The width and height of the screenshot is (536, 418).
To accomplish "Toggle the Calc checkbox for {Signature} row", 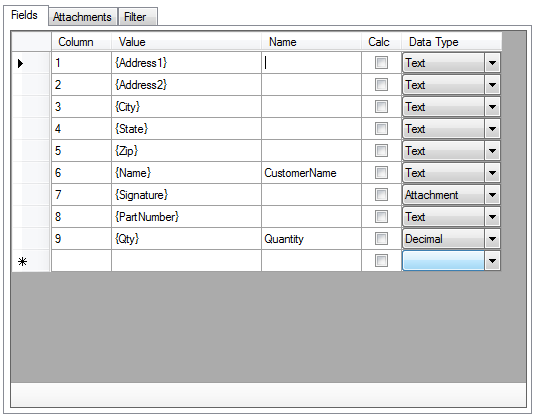I will [381, 195].
